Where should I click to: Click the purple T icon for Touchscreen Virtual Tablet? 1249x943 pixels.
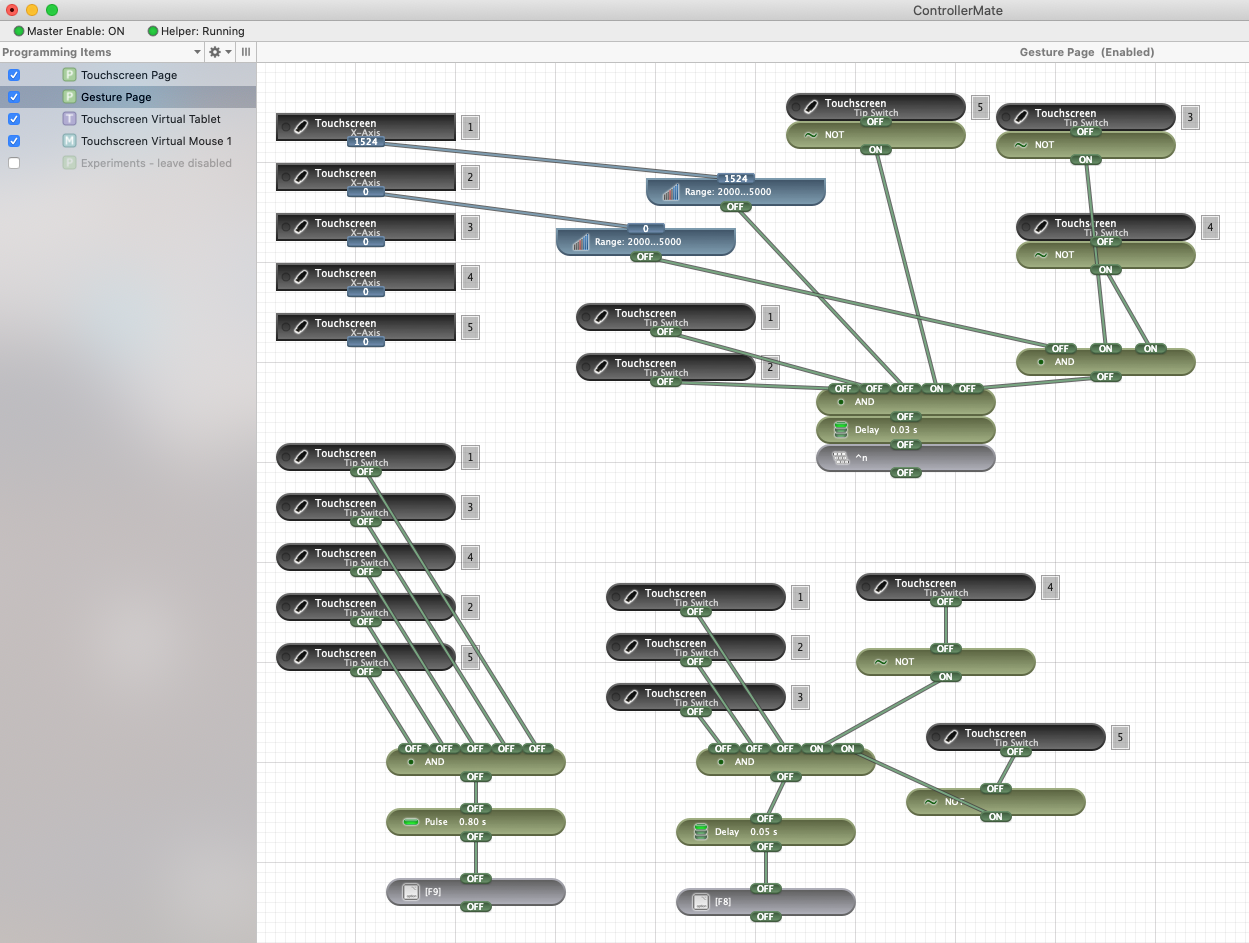[x=70, y=119]
